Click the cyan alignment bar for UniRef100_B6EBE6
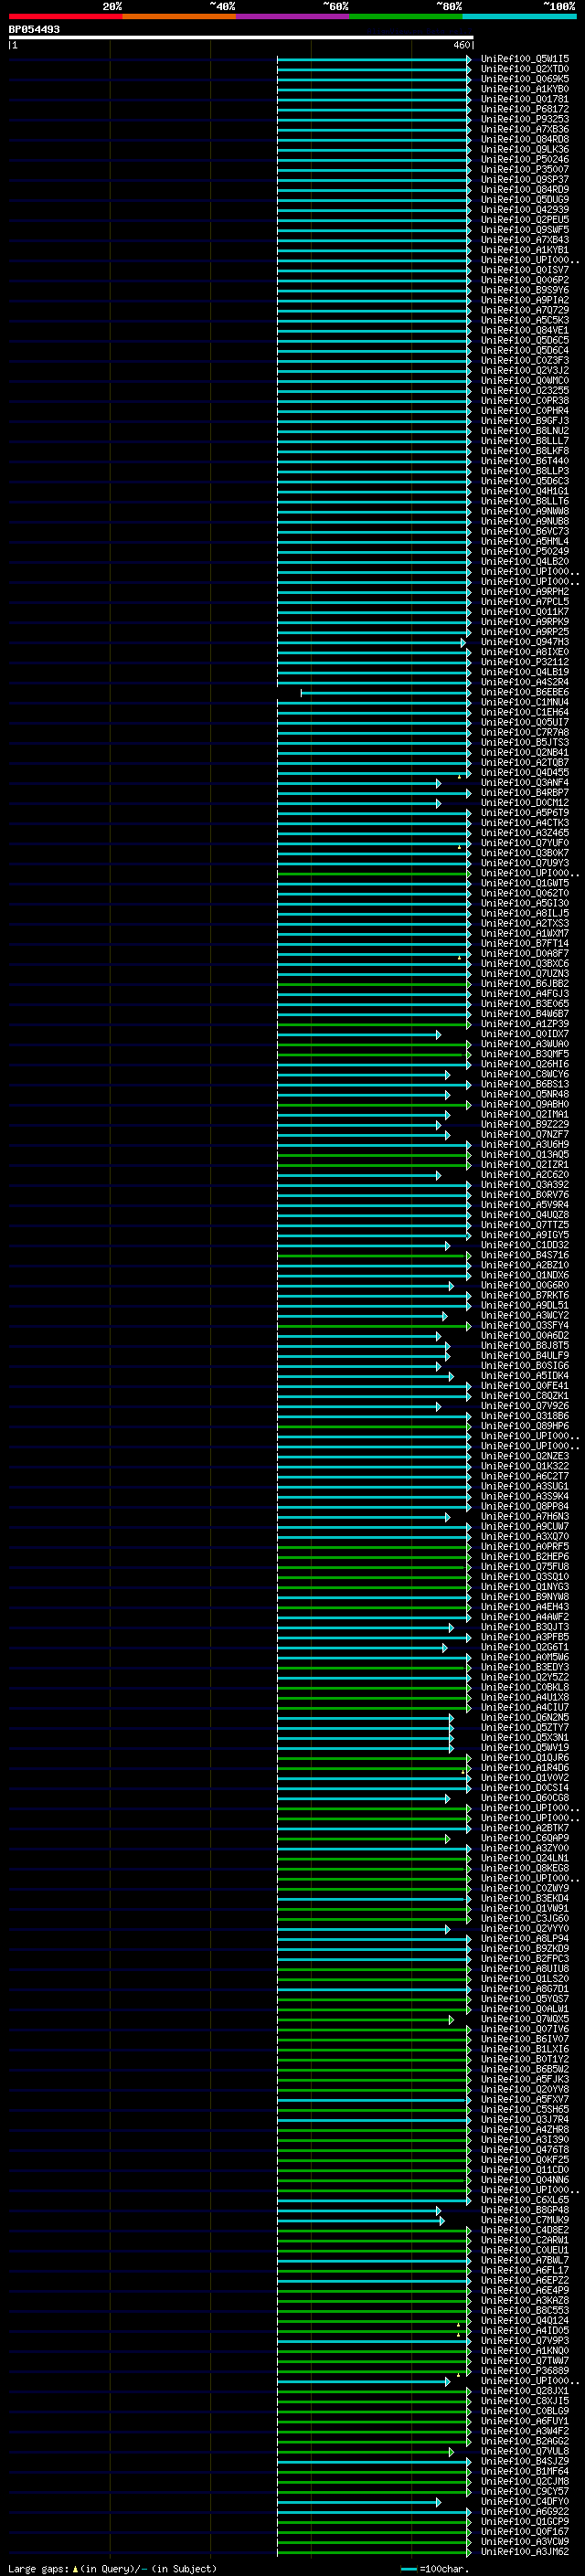Viewport: 585px width, 2576px height. click(385, 693)
